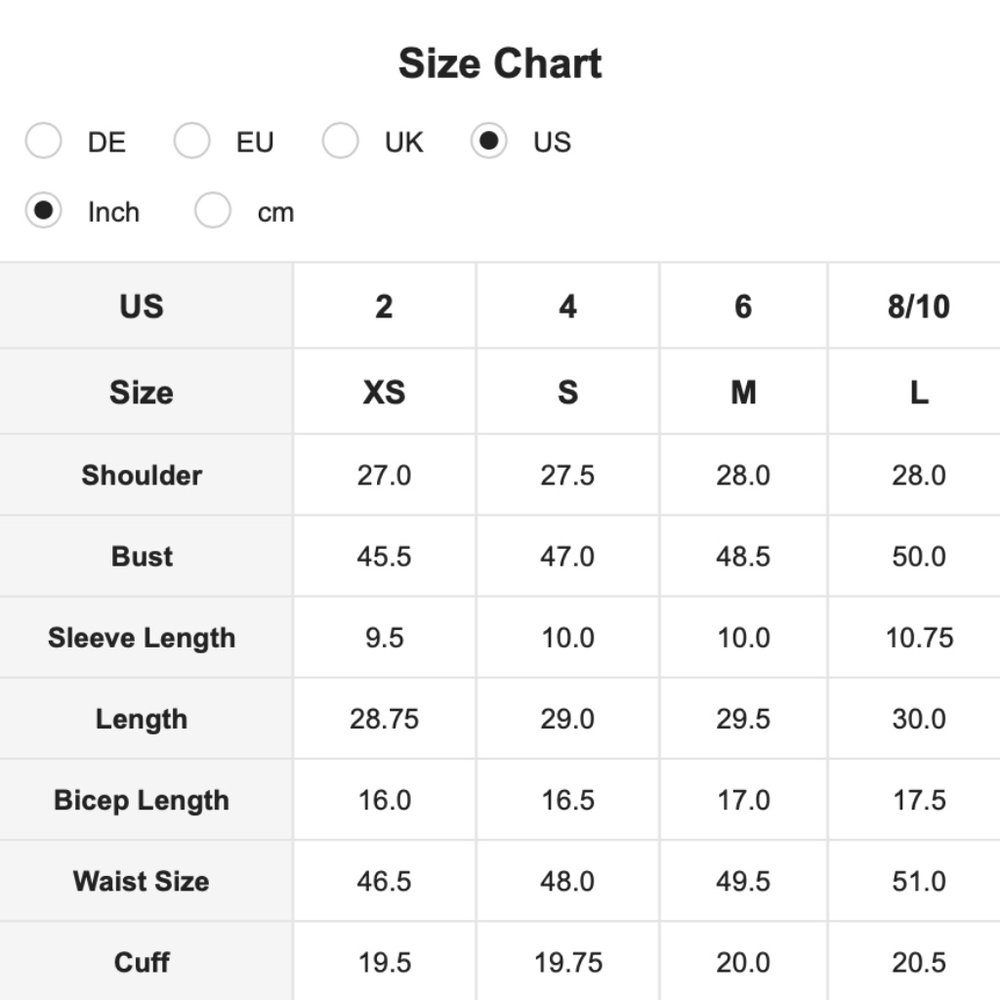
Task: Select the DE size radio button
Action: point(43,140)
